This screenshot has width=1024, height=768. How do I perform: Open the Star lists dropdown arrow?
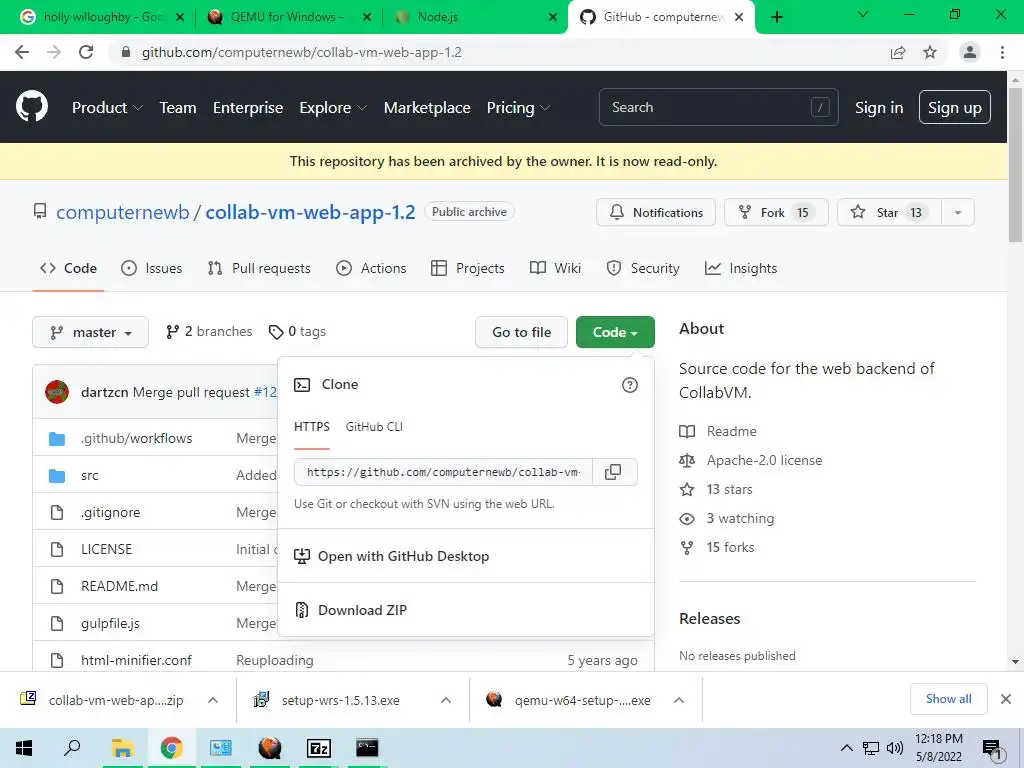(958, 212)
